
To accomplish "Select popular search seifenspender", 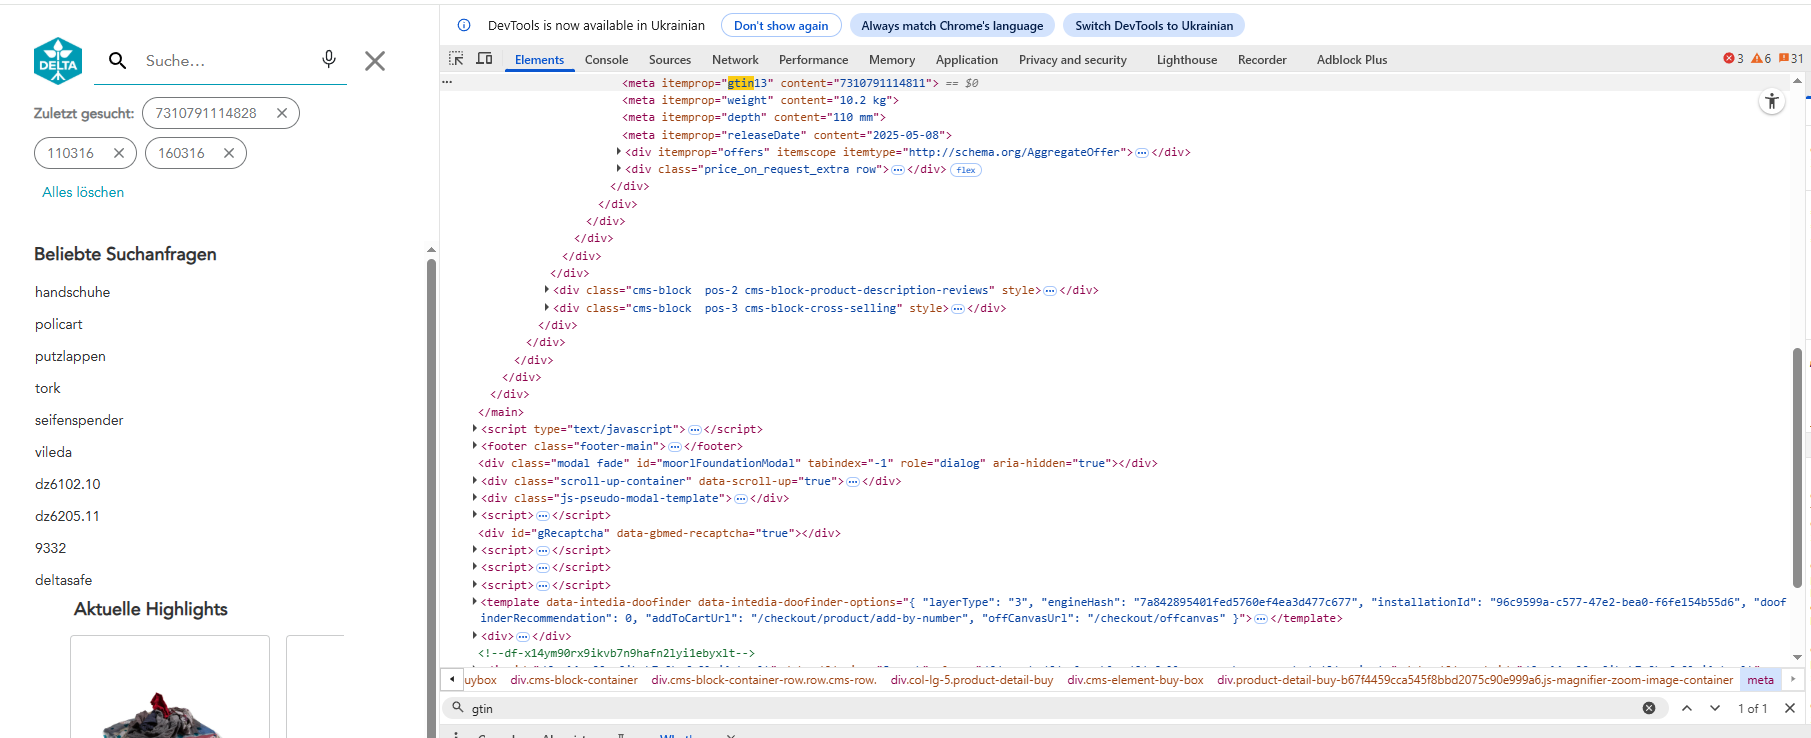I will 79,420.
